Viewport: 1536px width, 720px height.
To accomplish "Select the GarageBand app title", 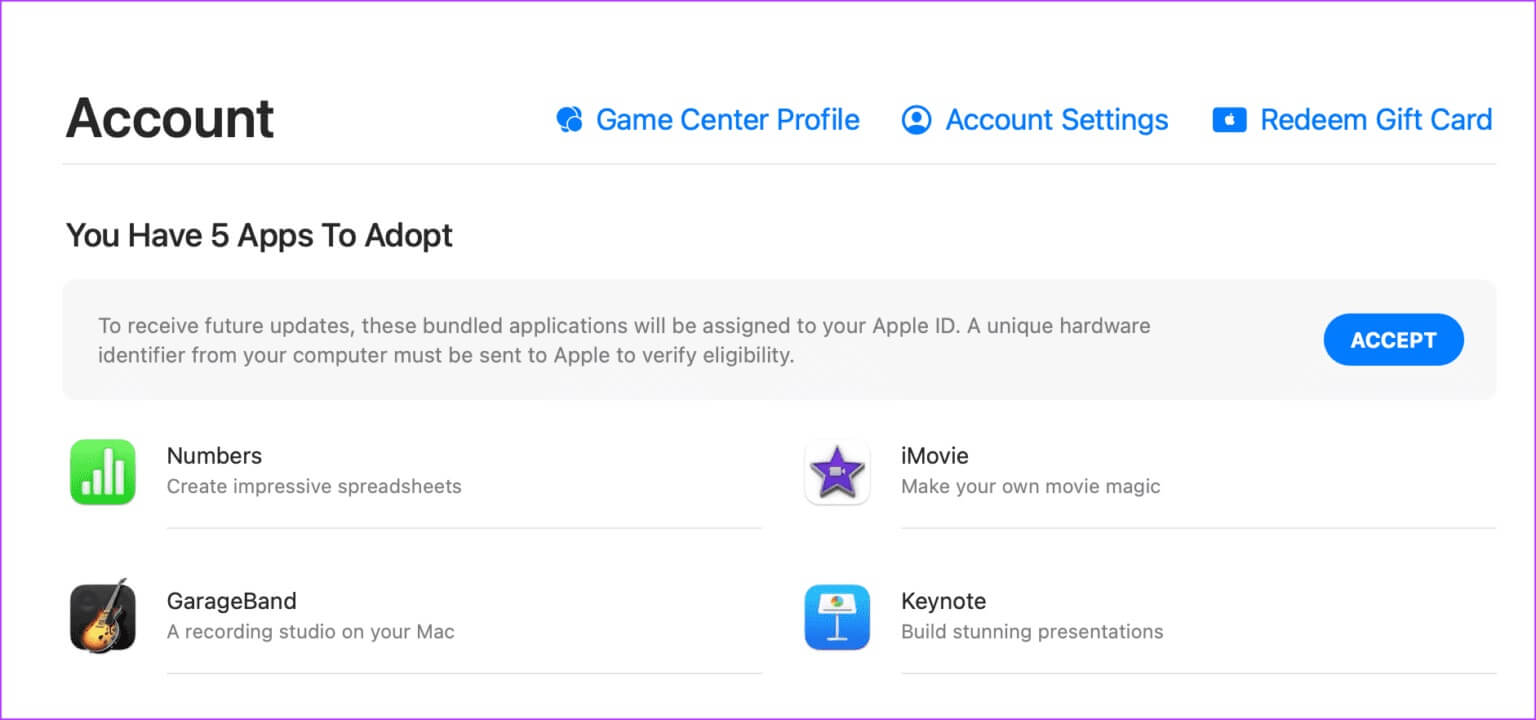I will (231, 601).
